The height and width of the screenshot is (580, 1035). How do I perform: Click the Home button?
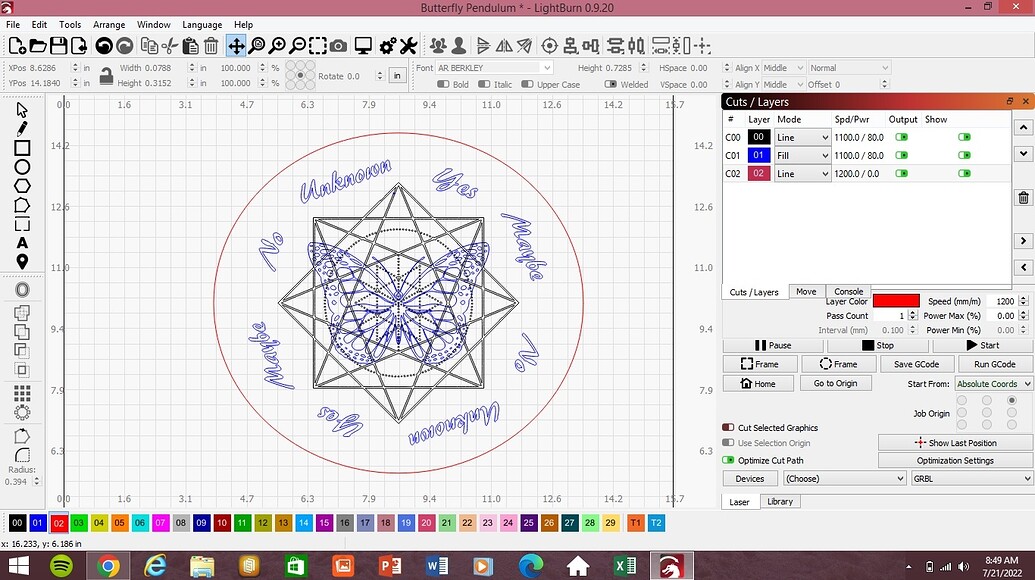(758, 383)
